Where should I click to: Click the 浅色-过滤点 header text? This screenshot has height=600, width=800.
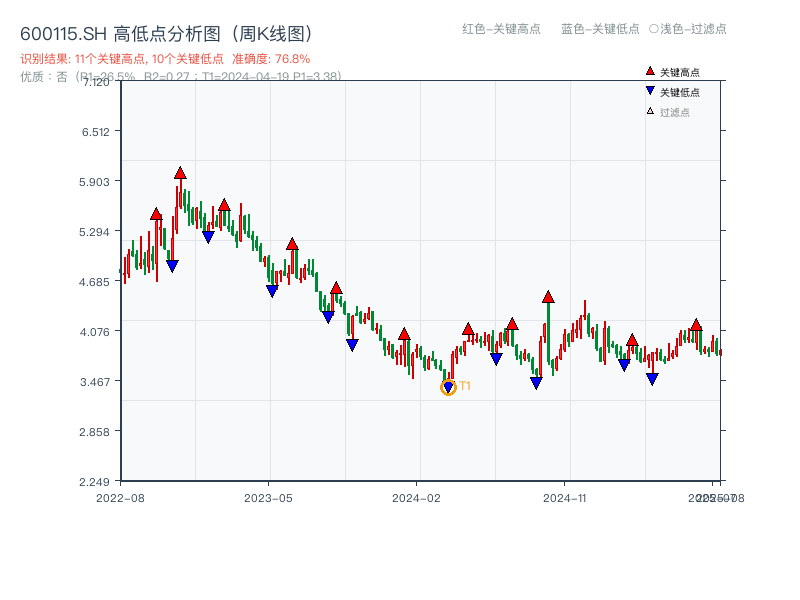pyautogui.click(x=693, y=29)
